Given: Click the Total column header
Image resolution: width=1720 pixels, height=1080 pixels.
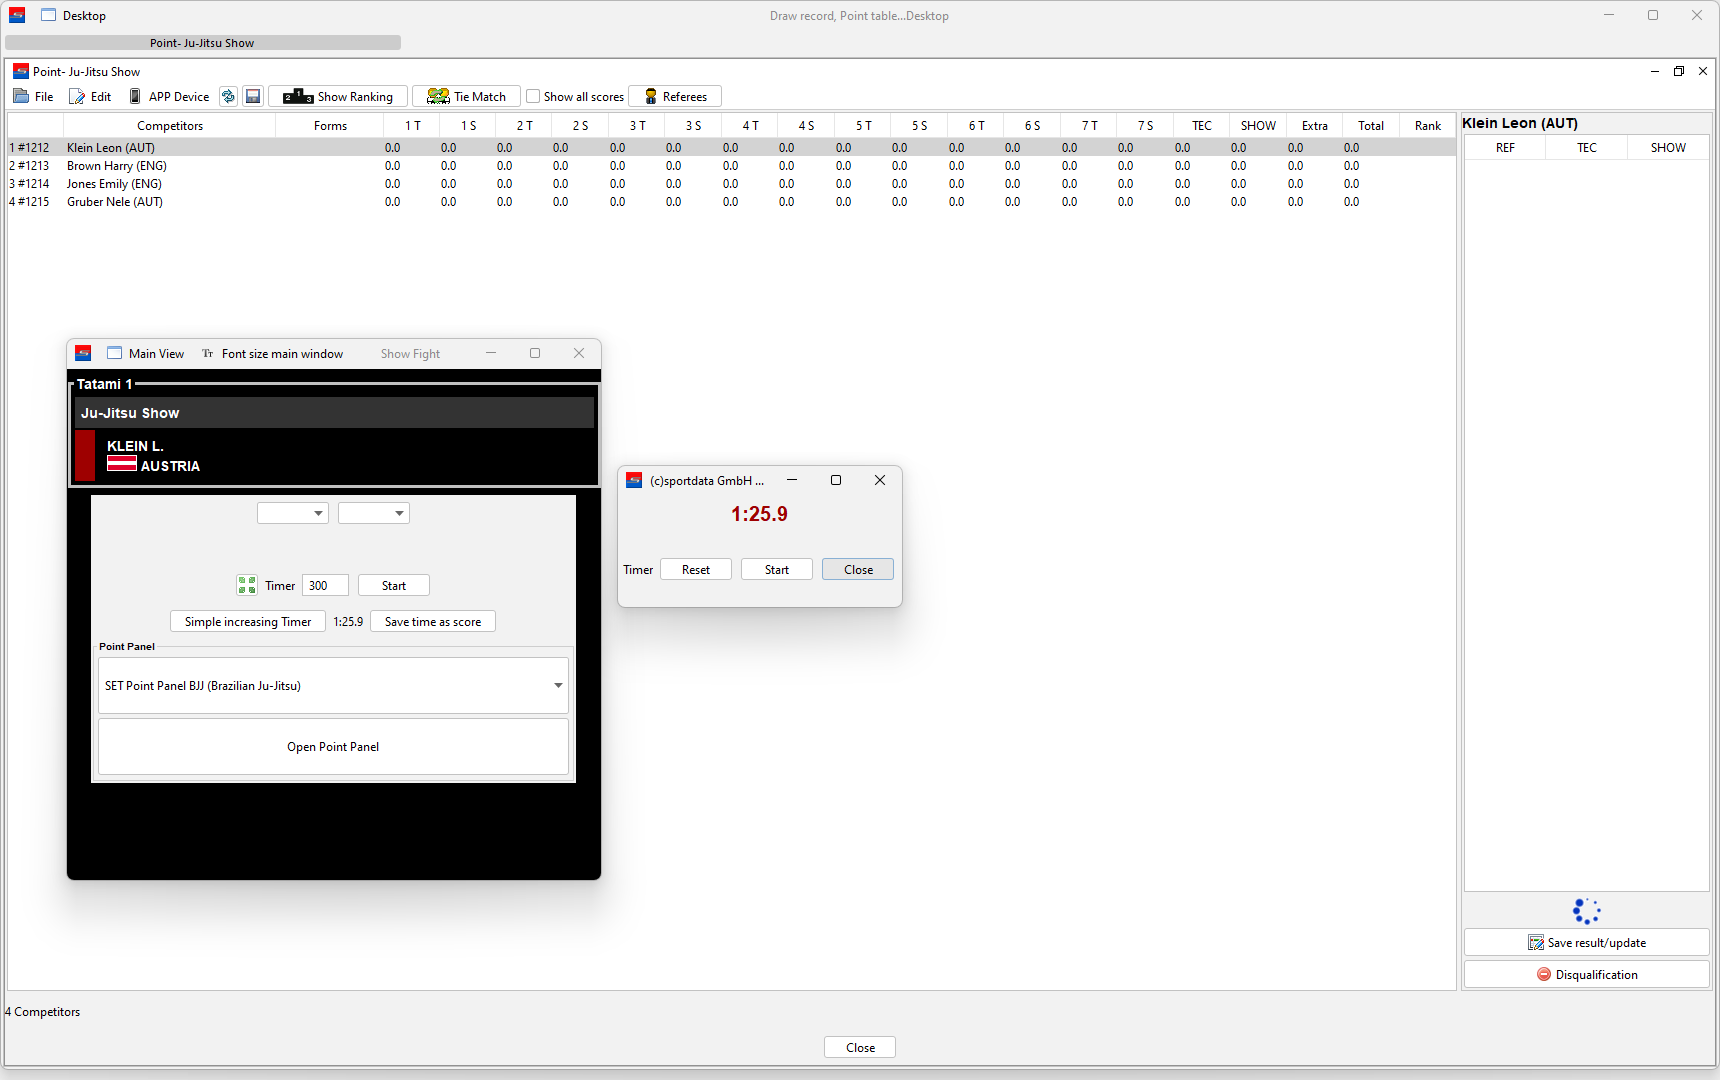Looking at the screenshot, I should click(1371, 125).
